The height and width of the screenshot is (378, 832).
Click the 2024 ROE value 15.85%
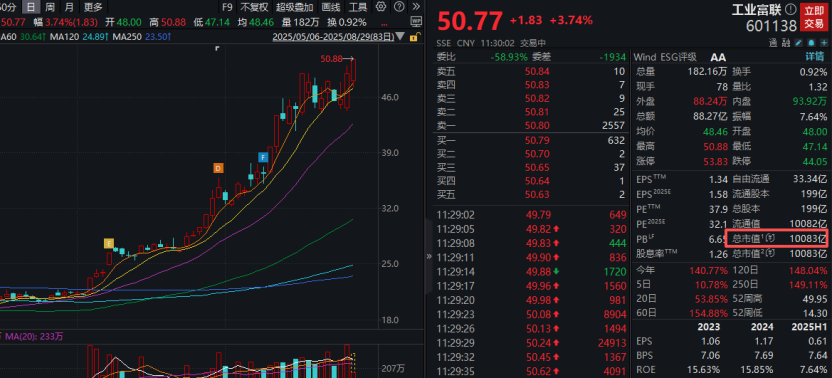tap(756, 370)
